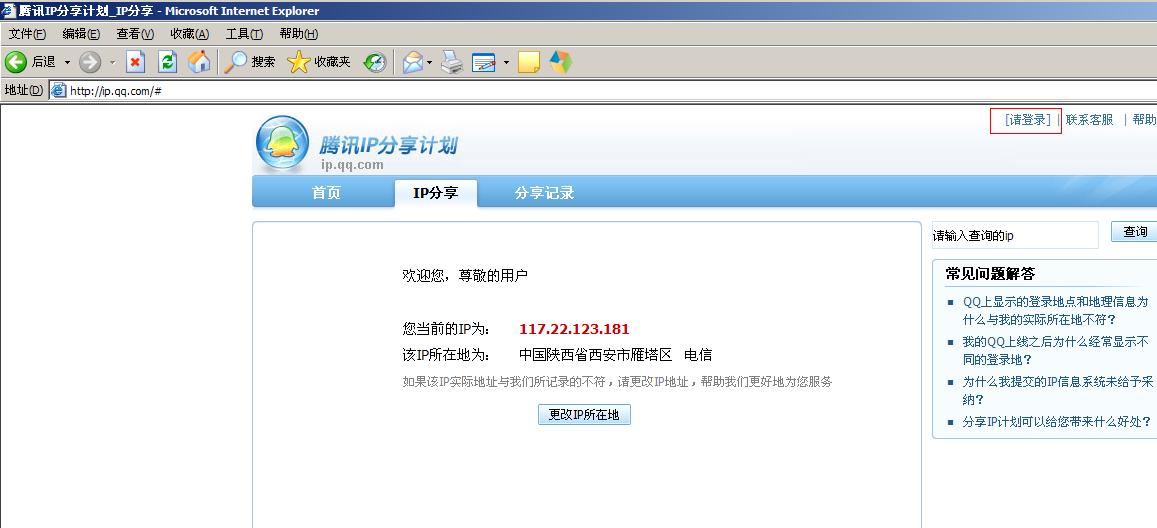Screen dimensions: 1157x528
Task: Open the 联系客服 link
Action: pyautogui.click(x=1089, y=119)
